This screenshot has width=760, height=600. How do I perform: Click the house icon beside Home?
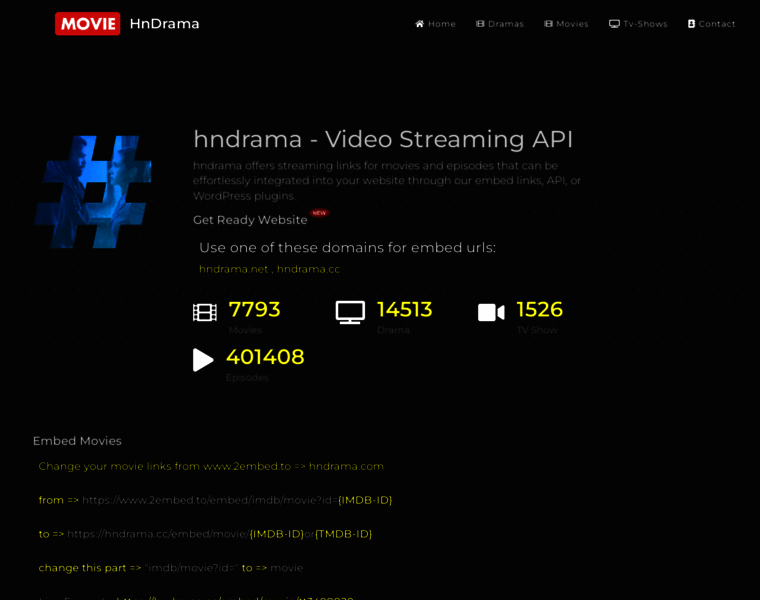420,24
